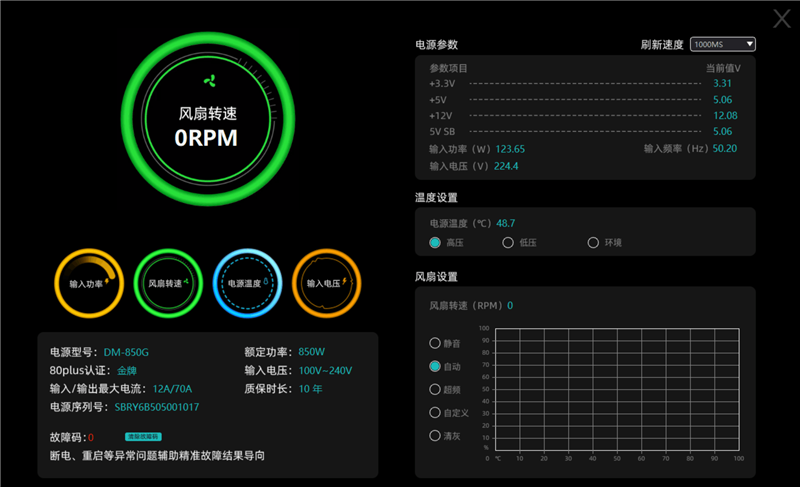The image size is (800, 487).
Task: Click the green fan icon in main dial
Action: click(x=210, y=81)
